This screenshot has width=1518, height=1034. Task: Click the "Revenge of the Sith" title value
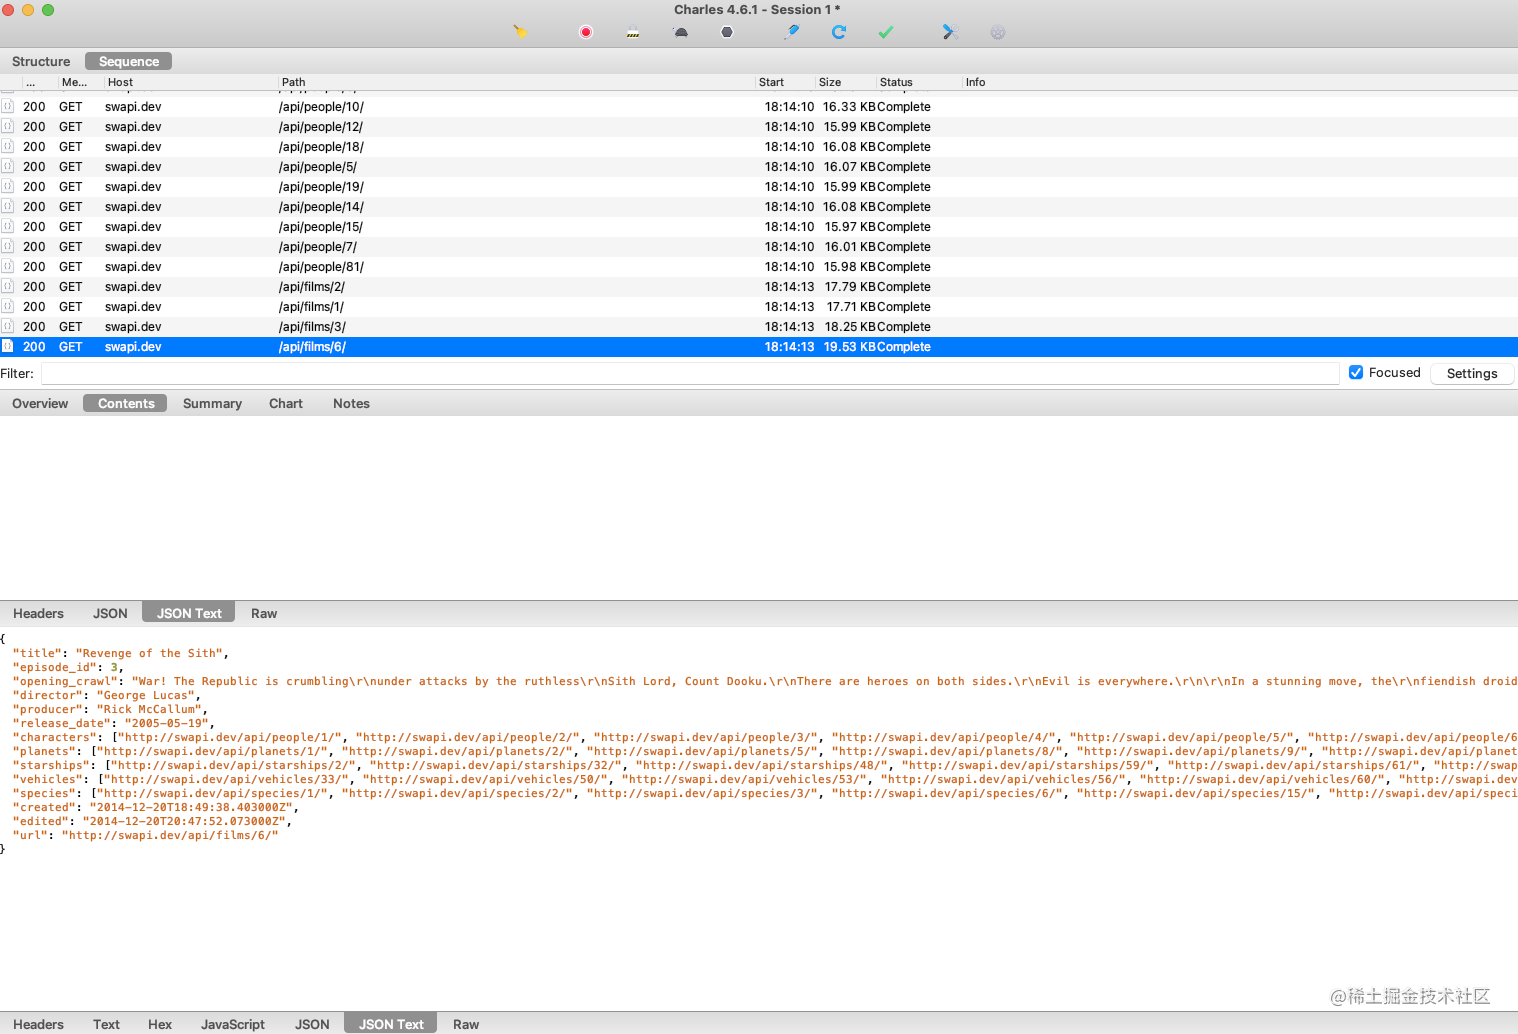[149, 653]
